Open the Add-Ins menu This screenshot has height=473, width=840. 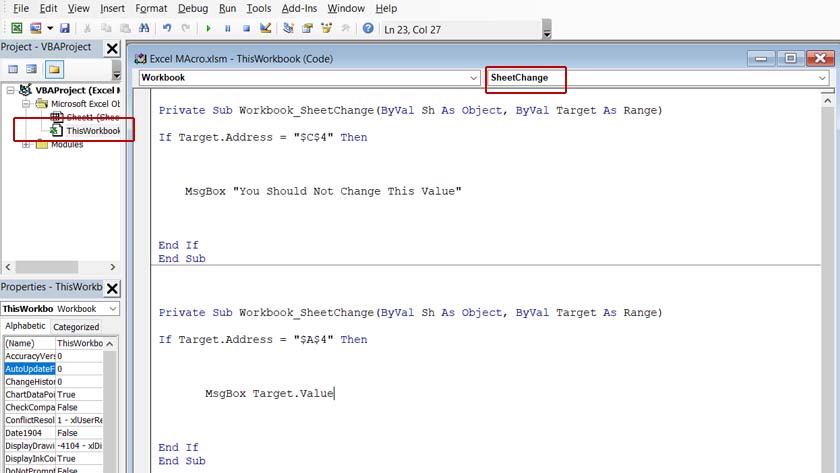(299, 9)
